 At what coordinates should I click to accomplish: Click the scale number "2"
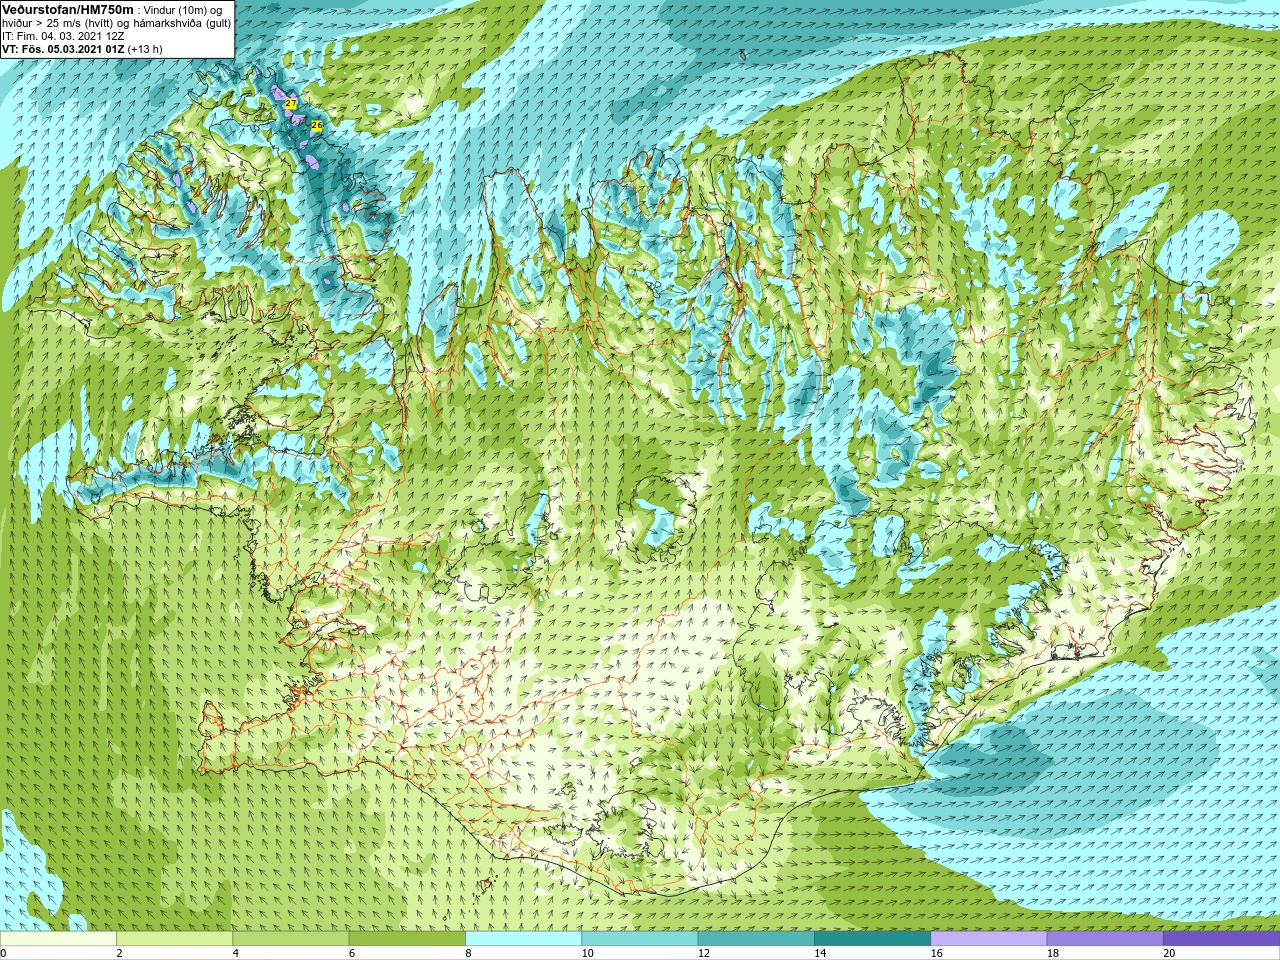point(119,953)
